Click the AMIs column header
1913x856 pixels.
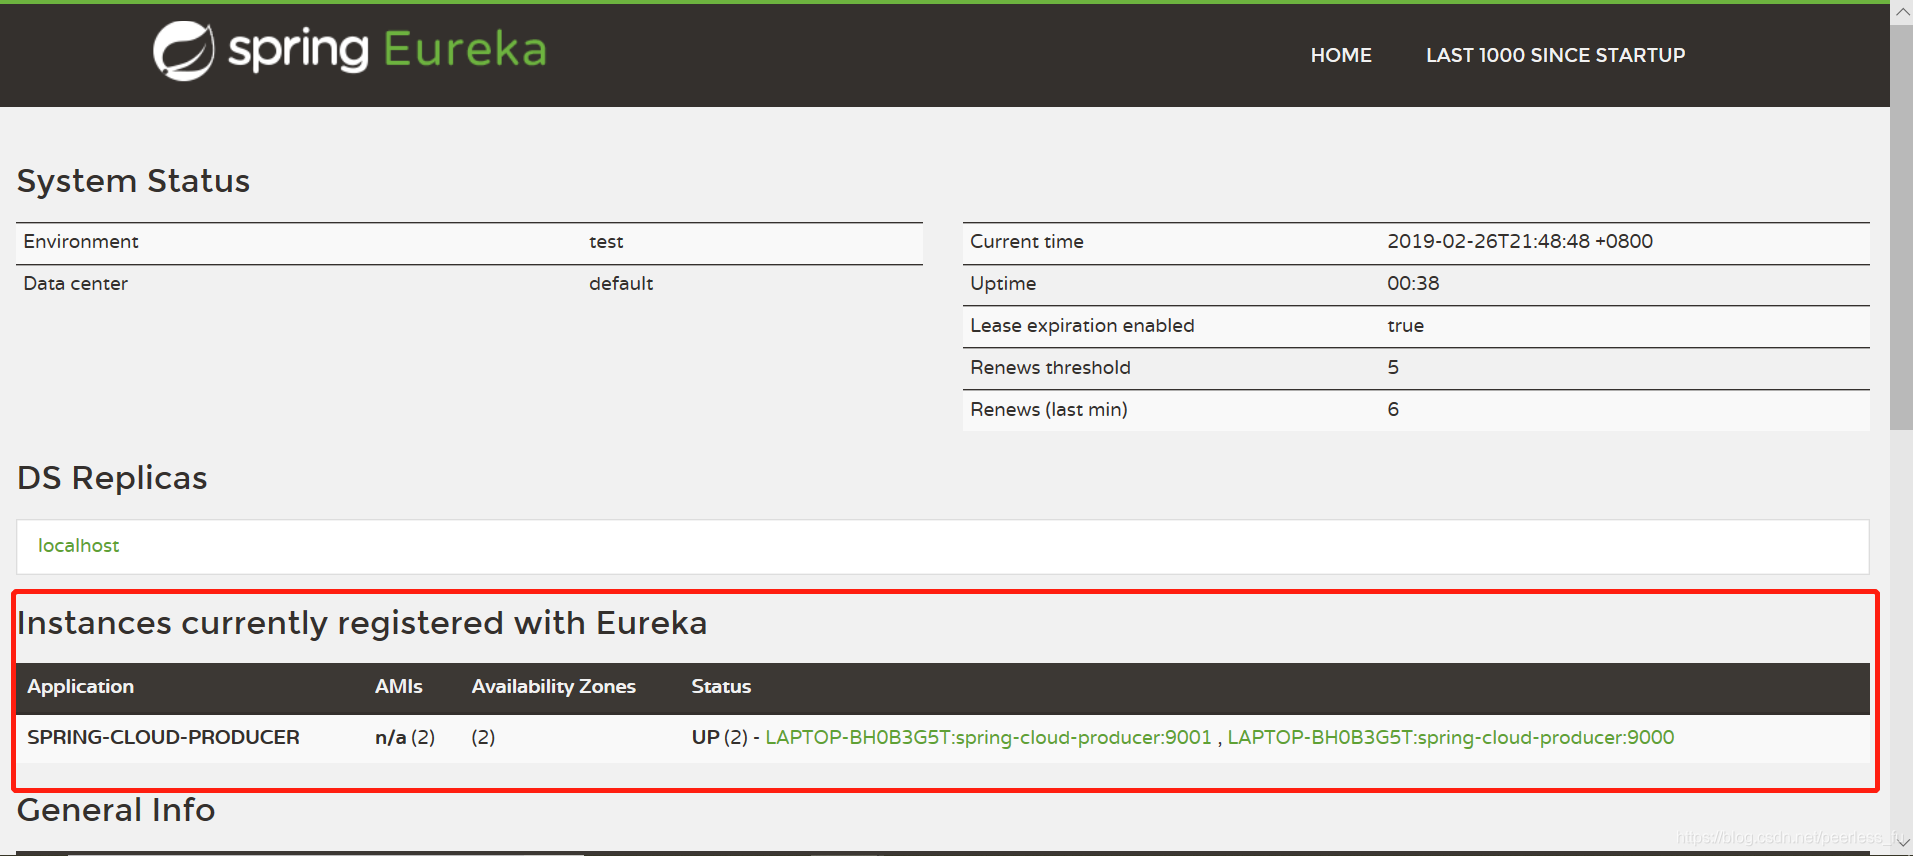398,686
